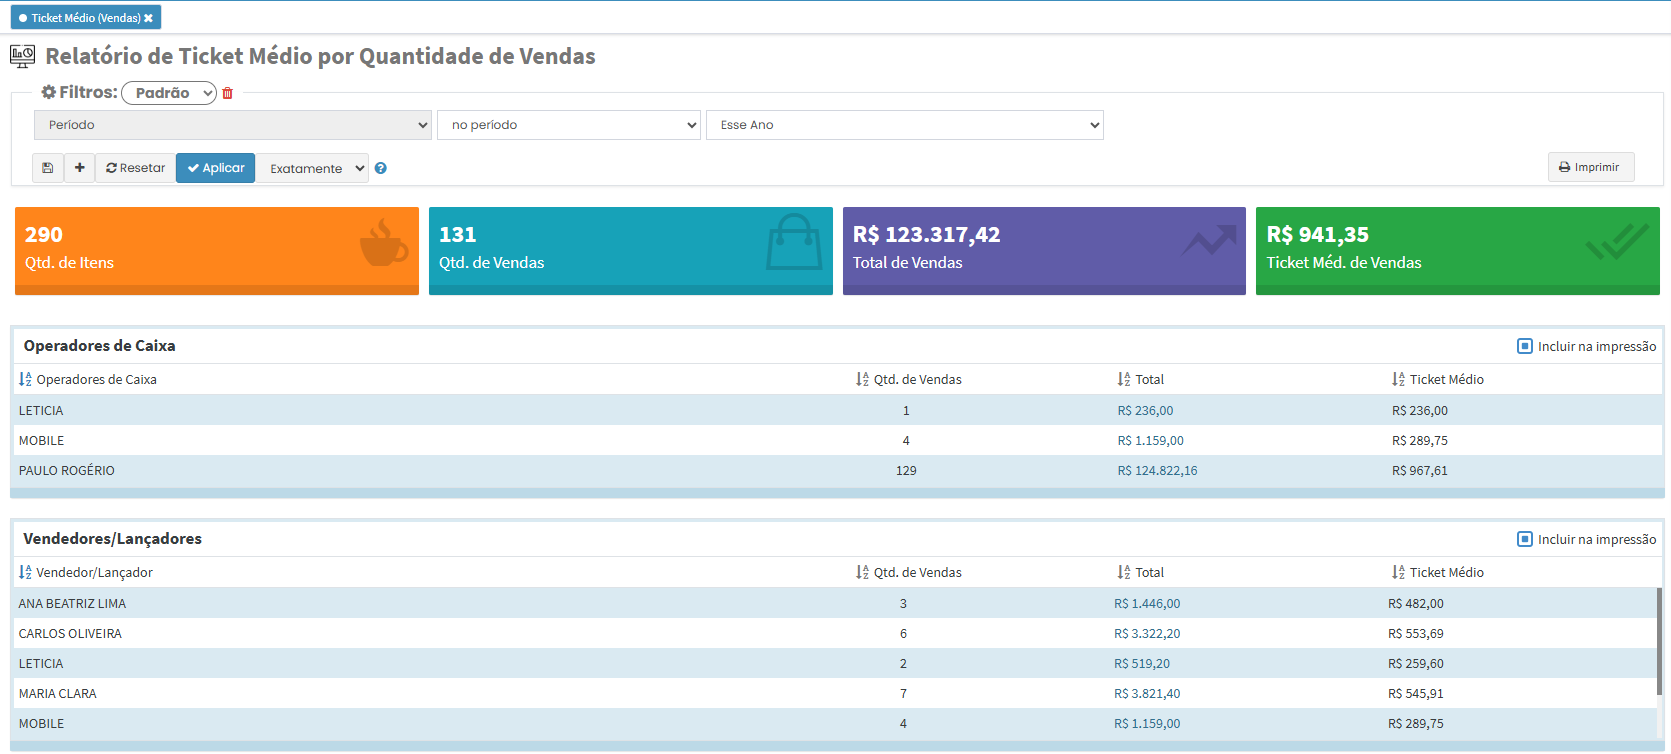The image size is (1671, 754).
Task: Click the Vendedores table vertical scrollbar
Action: (x=1658, y=640)
